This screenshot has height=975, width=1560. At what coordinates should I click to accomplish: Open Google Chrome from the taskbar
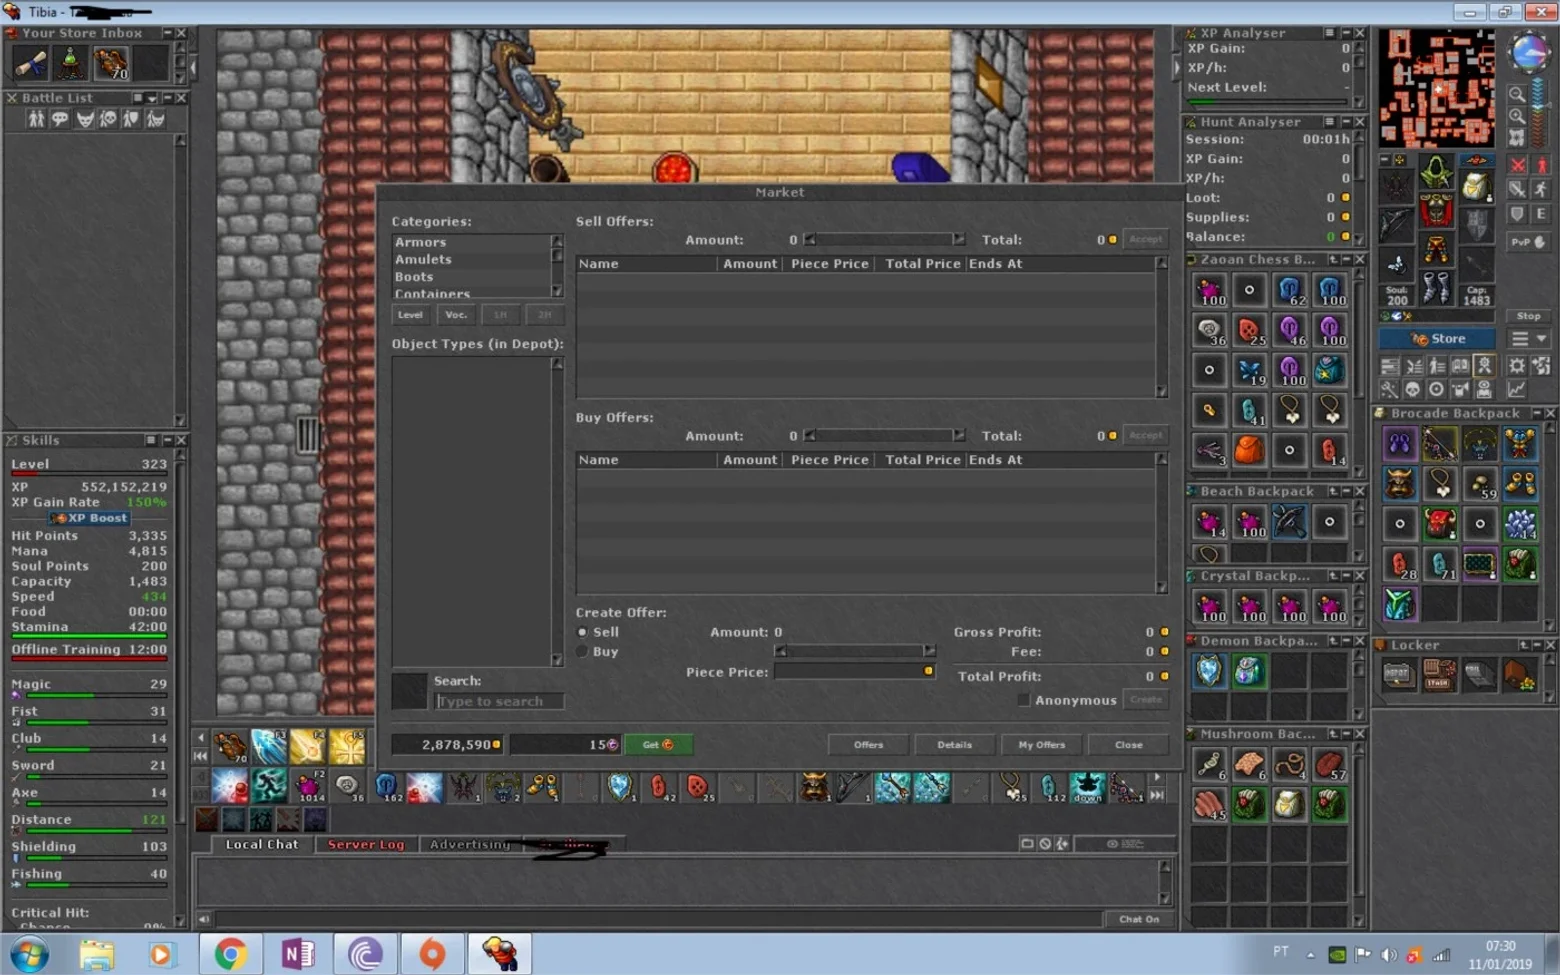230,954
